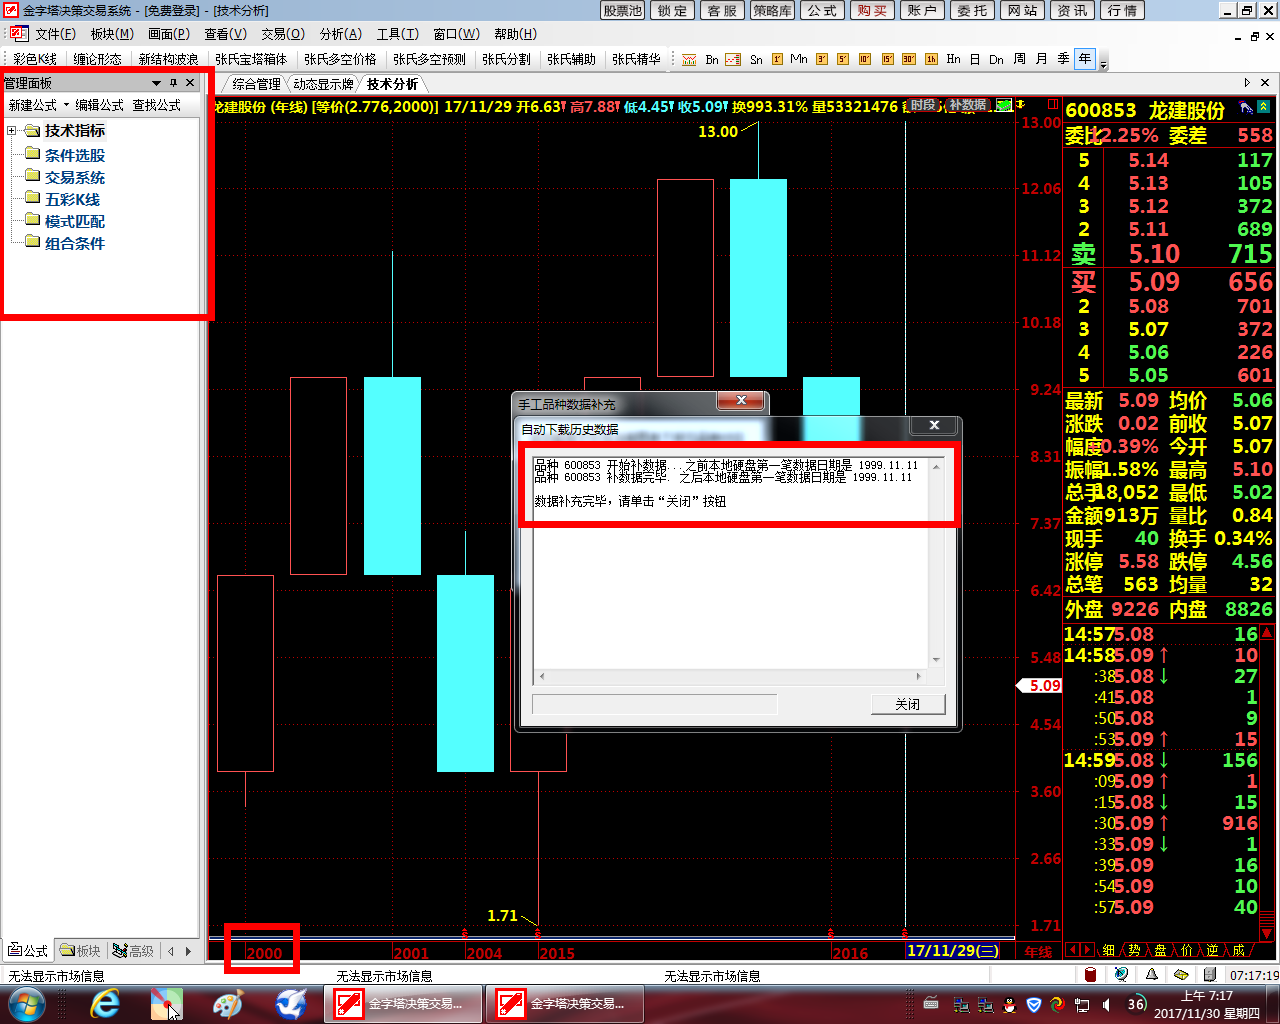
Task: Select the 5-minute period icon
Action: 843,60
